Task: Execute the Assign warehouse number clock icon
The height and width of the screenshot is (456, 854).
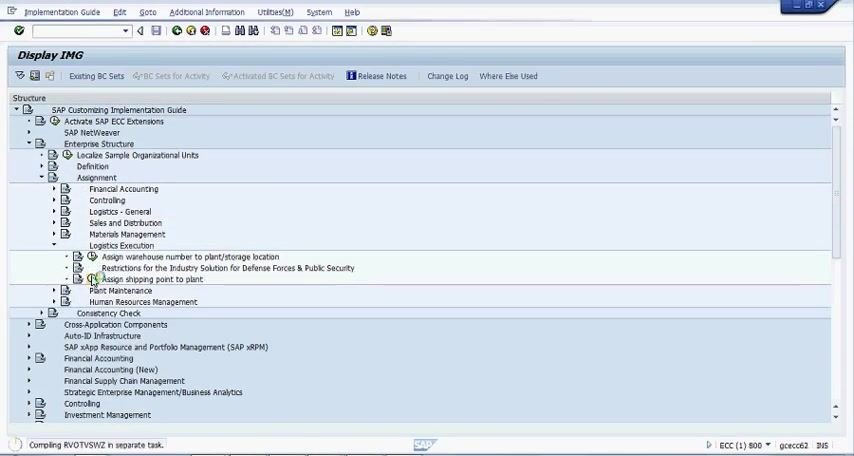Action: click(92, 256)
